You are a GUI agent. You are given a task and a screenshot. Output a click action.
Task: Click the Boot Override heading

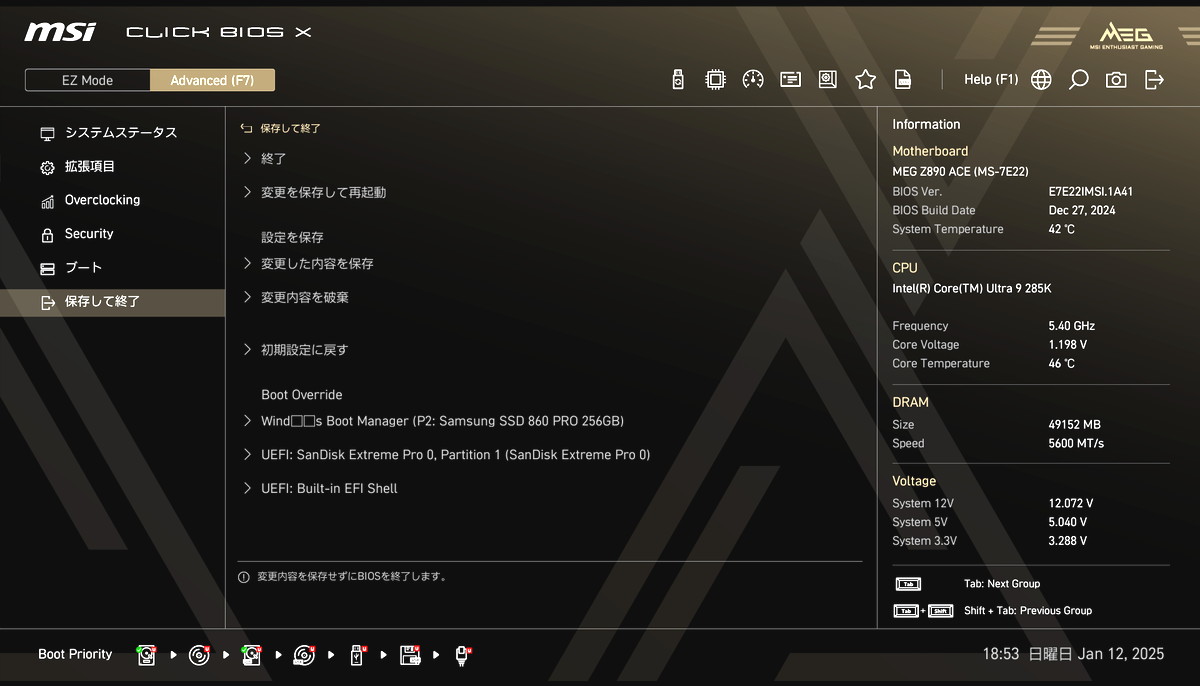[x=302, y=395]
